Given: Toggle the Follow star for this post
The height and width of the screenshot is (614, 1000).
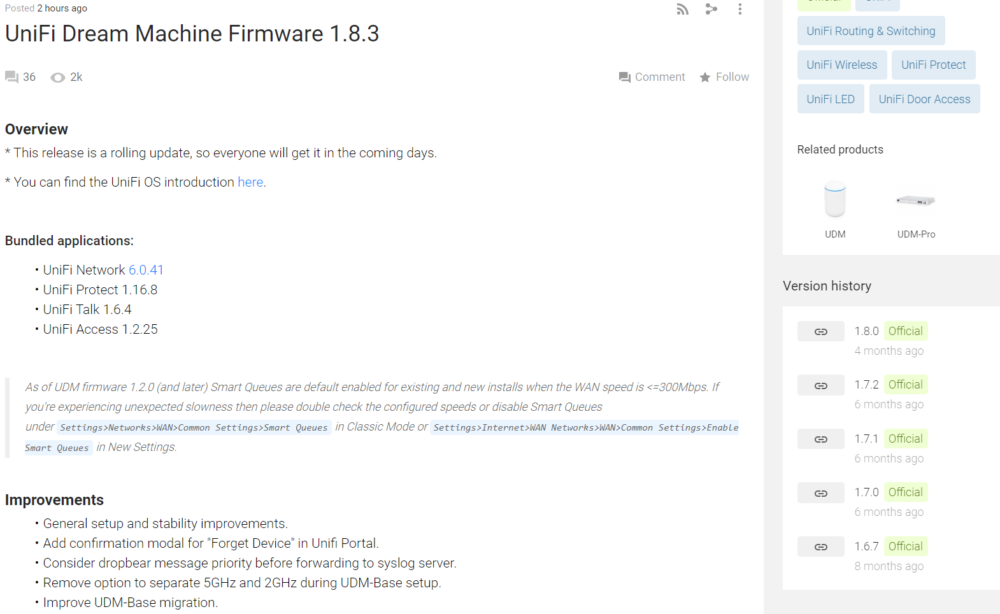Looking at the screenshot, I should tap(705, 76).
